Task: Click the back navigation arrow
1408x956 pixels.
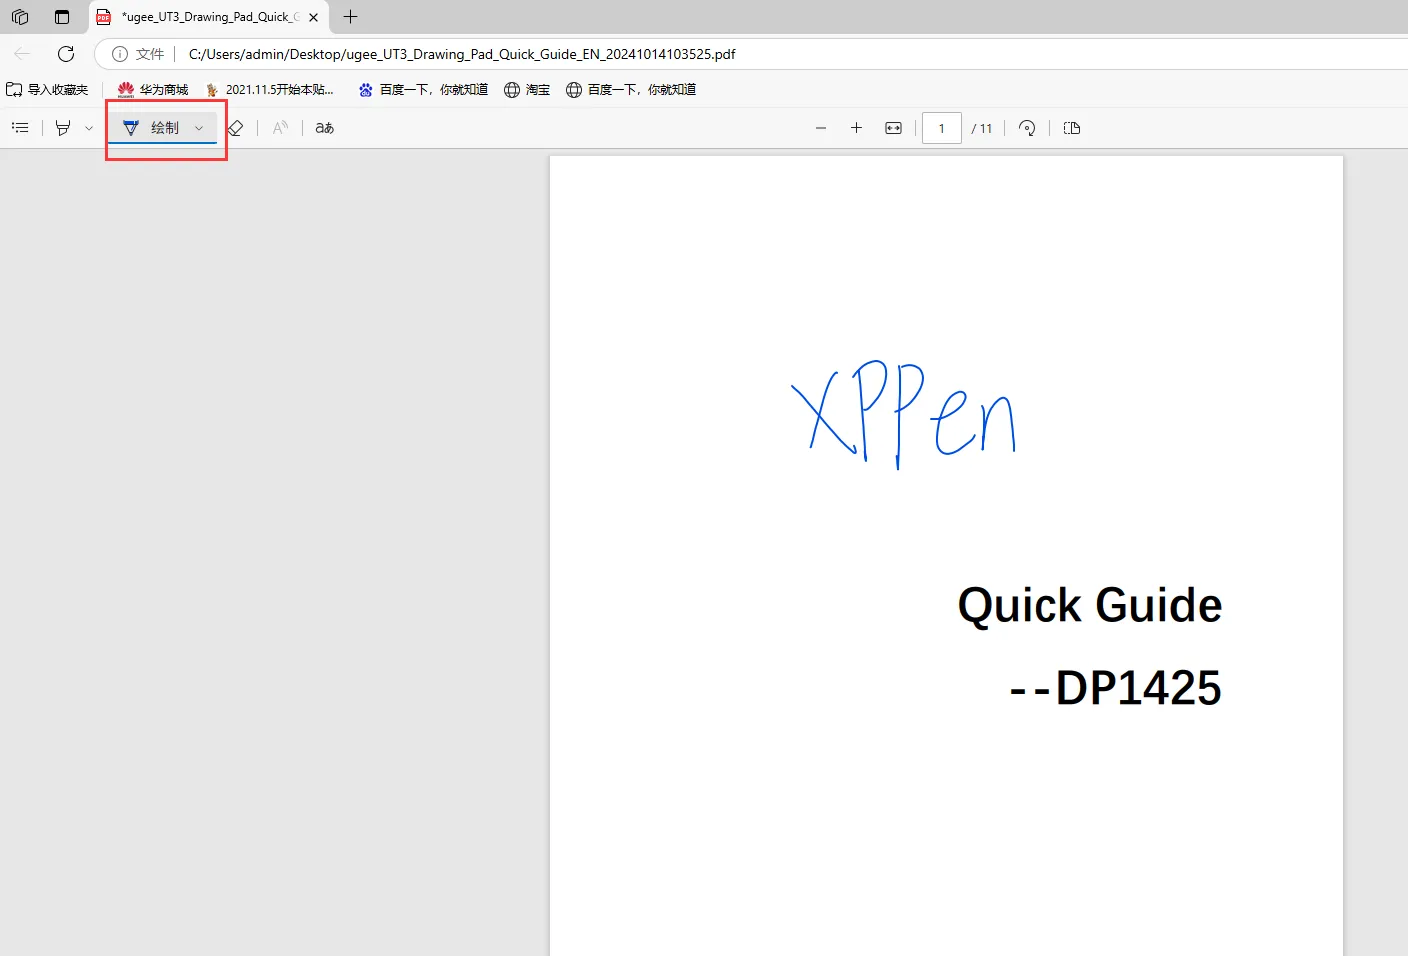Action: 22,54
